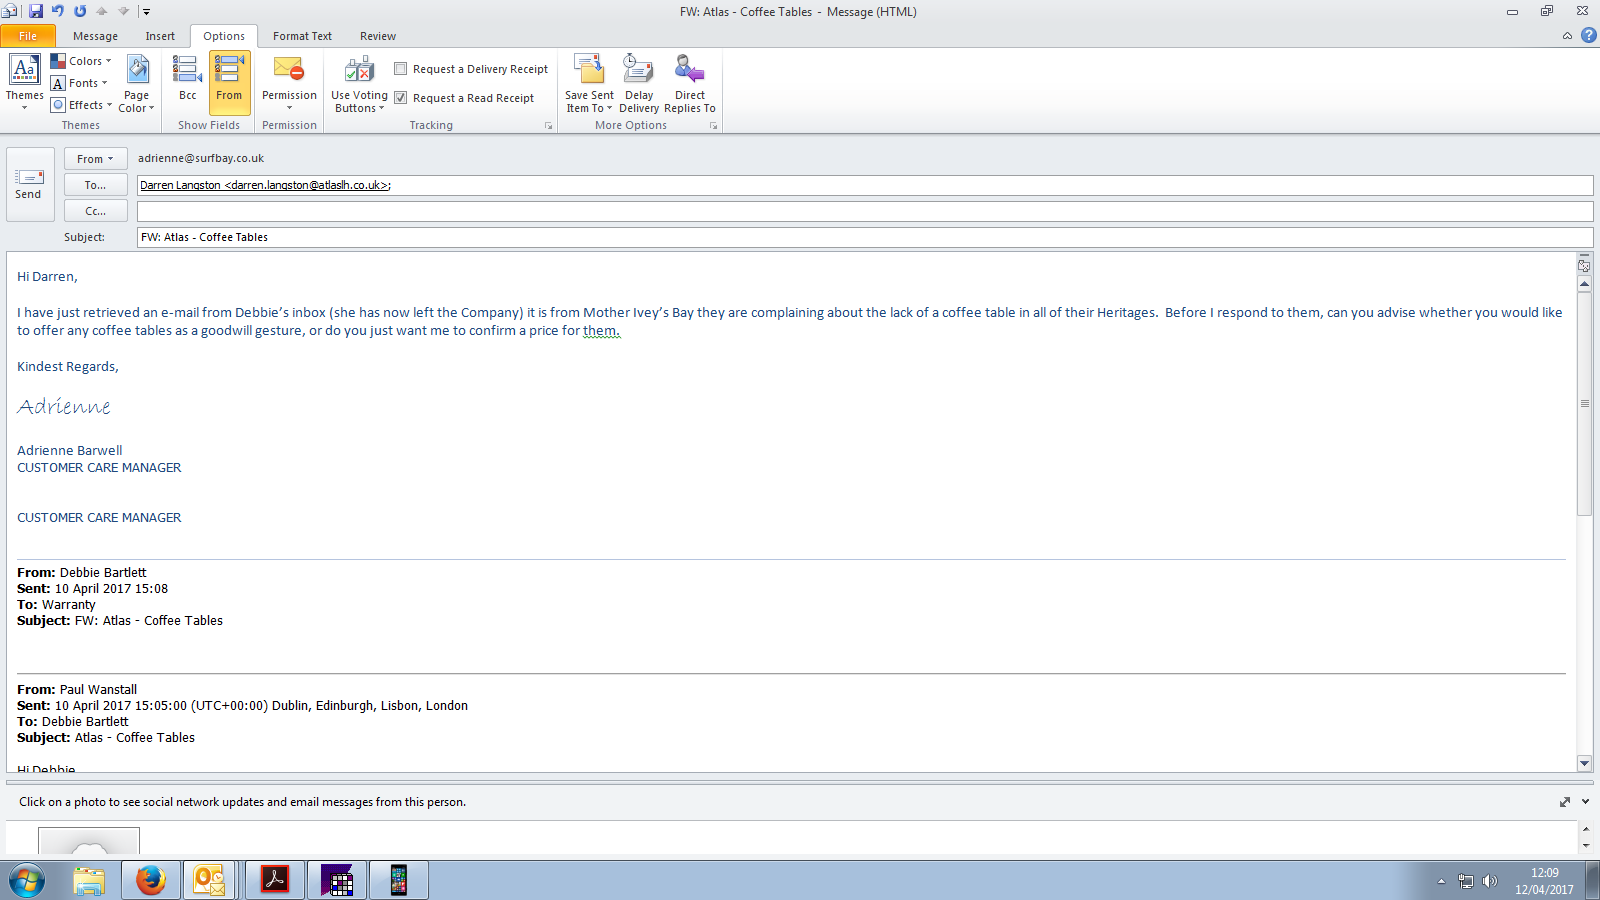Open the Format Text tab

click(302, 36)
